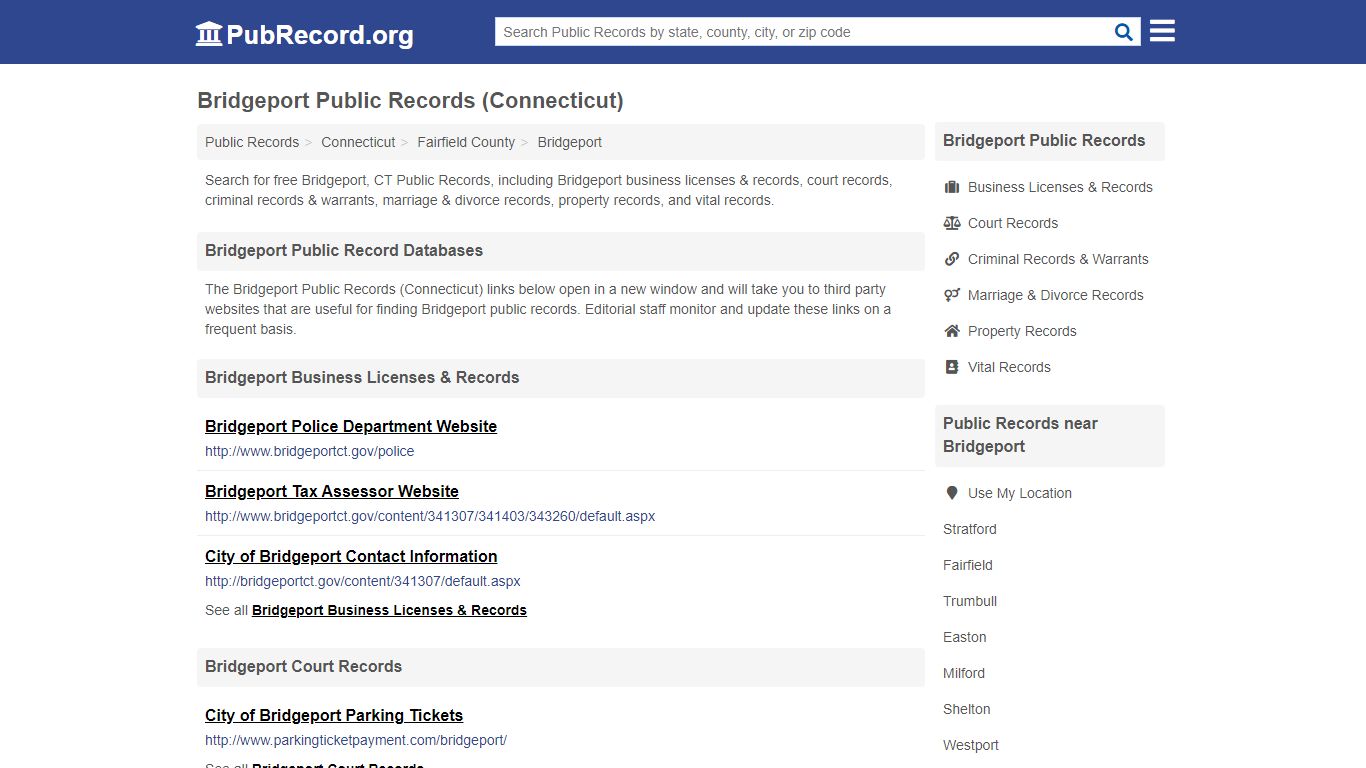
Task: Click the Bridgeport breadcrumb
Action: coord(570,142)
